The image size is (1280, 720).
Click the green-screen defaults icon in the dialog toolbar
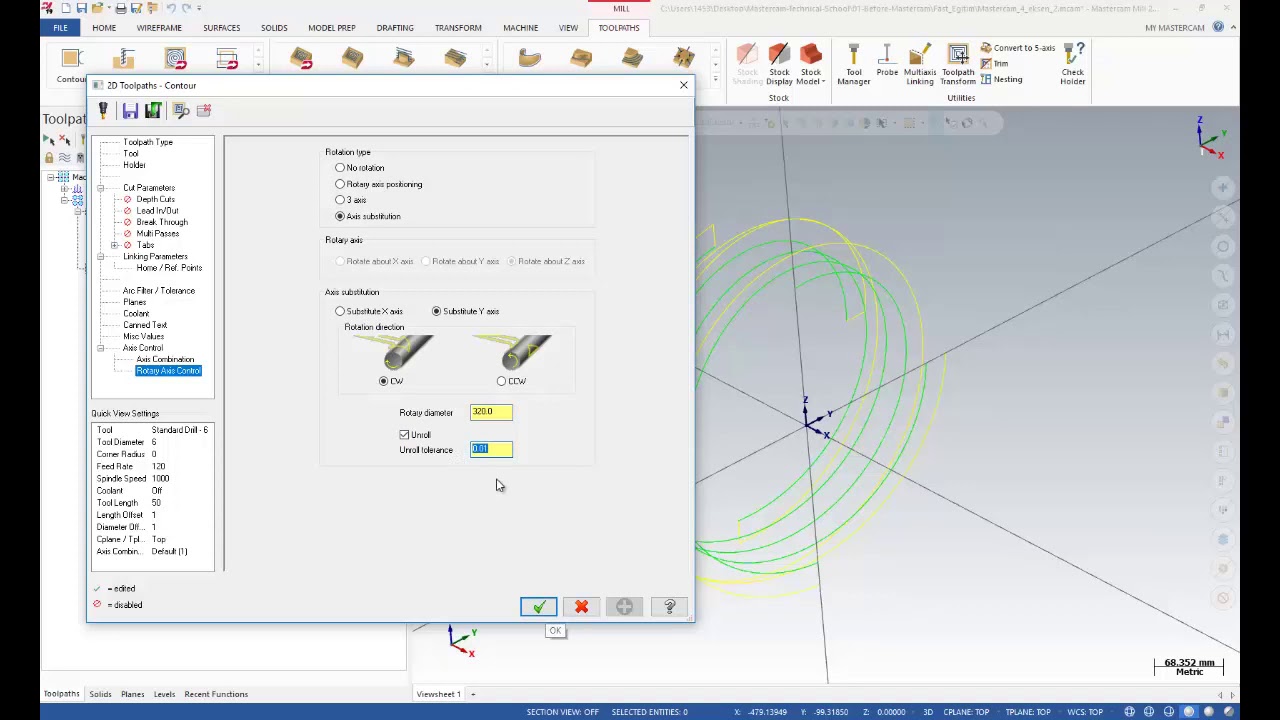(x=153, y=111)
